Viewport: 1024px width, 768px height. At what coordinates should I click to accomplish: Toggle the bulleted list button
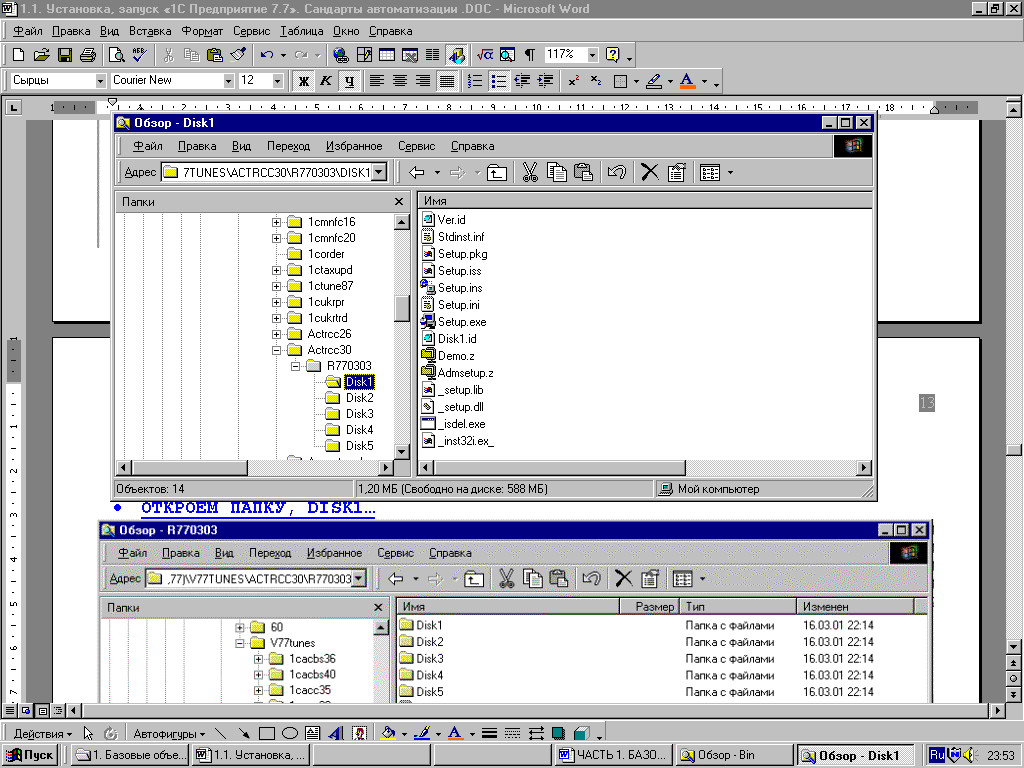[x=499, y=81]
